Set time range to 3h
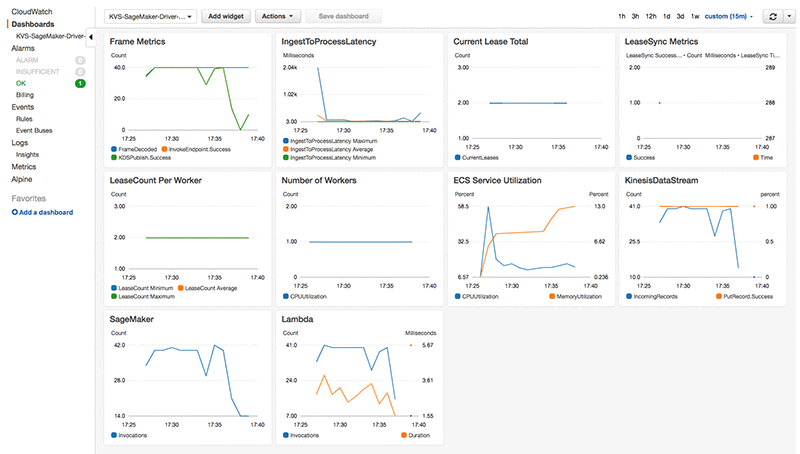This screenshot has height=454, width=800. pyautogui.click(x=635, y=16)
